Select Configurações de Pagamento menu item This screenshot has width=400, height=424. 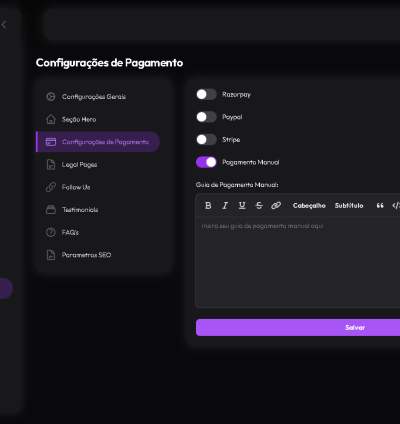point(98,142)
